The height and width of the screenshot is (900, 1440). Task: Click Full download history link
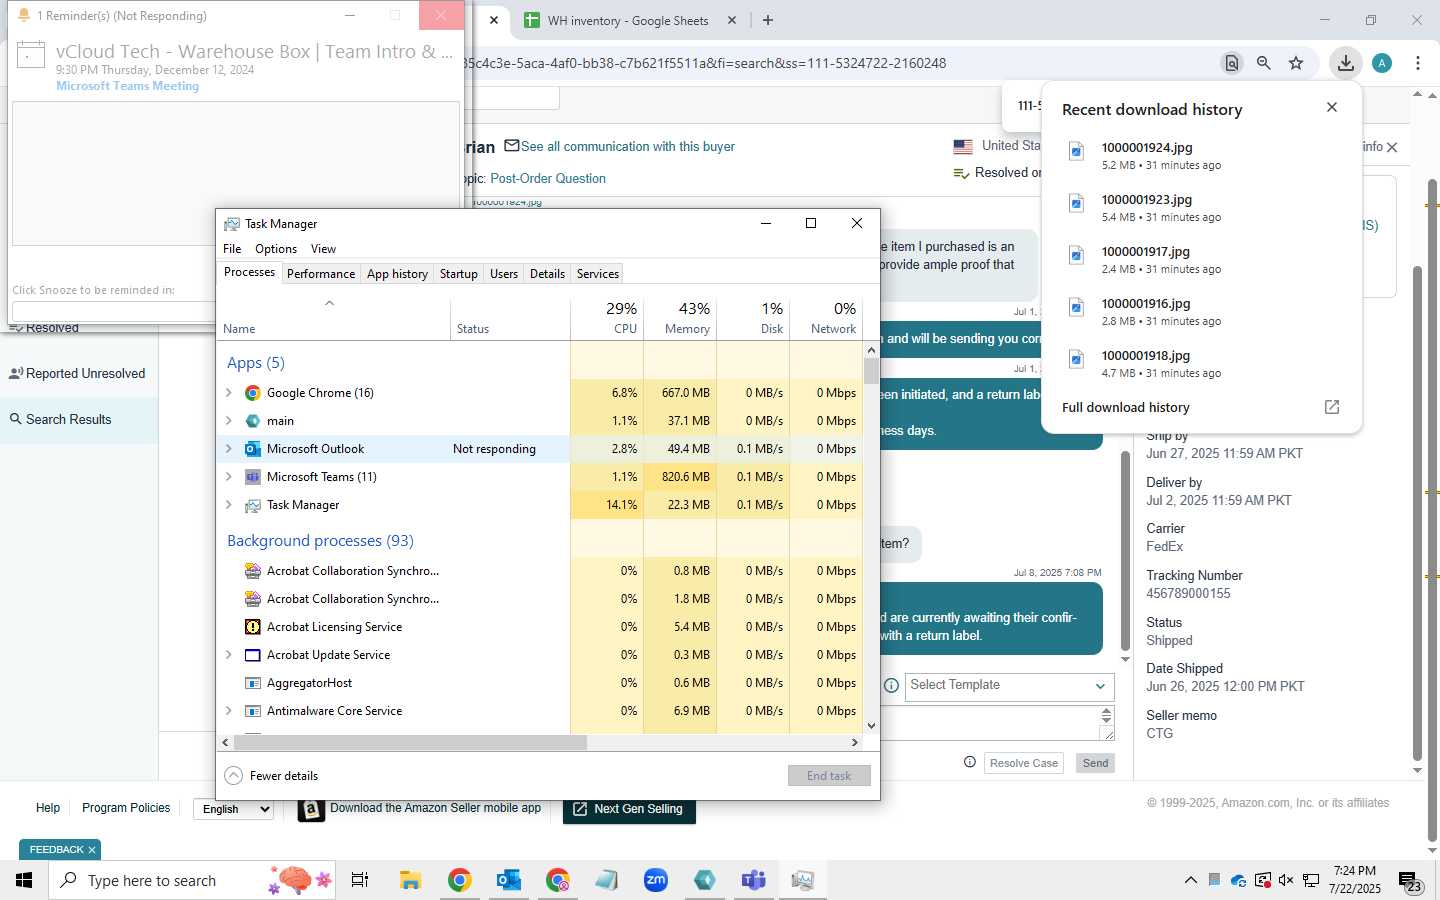click(x=1126, y=407)
